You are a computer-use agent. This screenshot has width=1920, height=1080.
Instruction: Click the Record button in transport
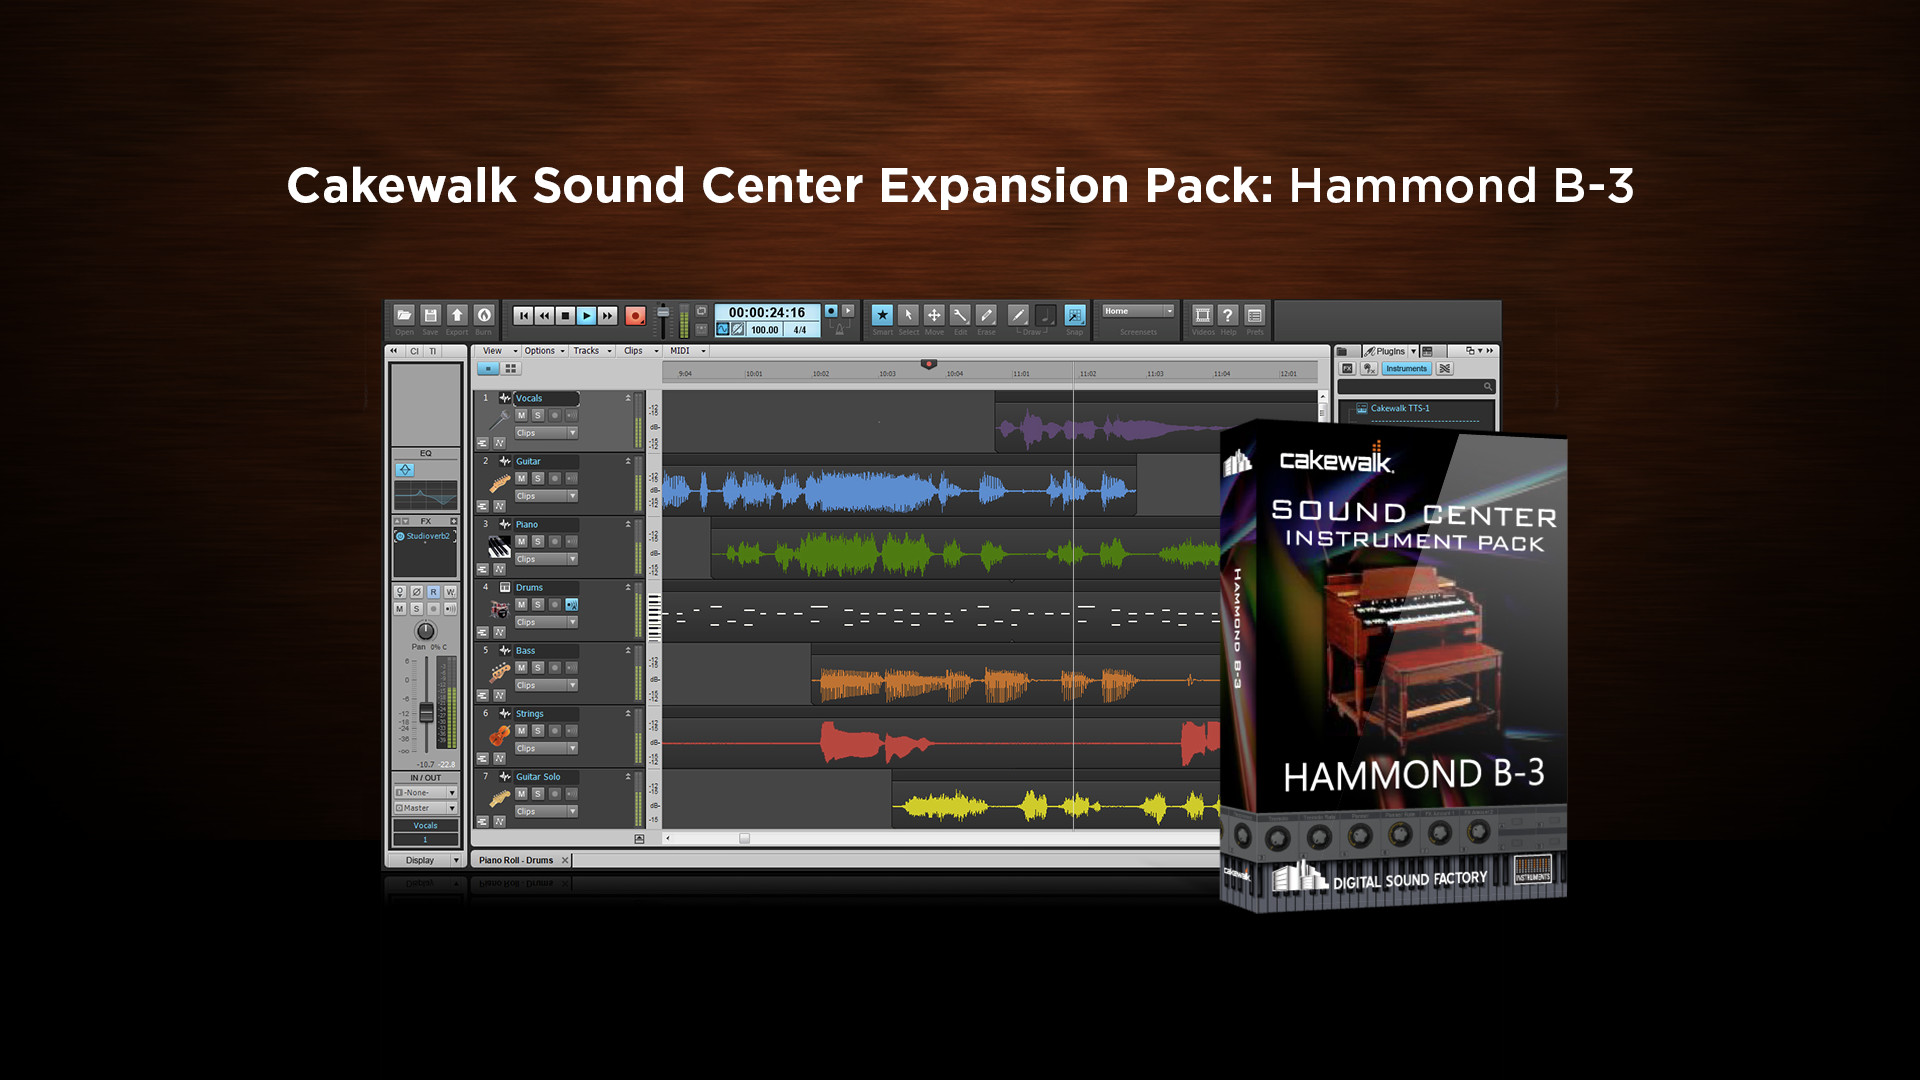pyautogui.click(x=634, y=316)
